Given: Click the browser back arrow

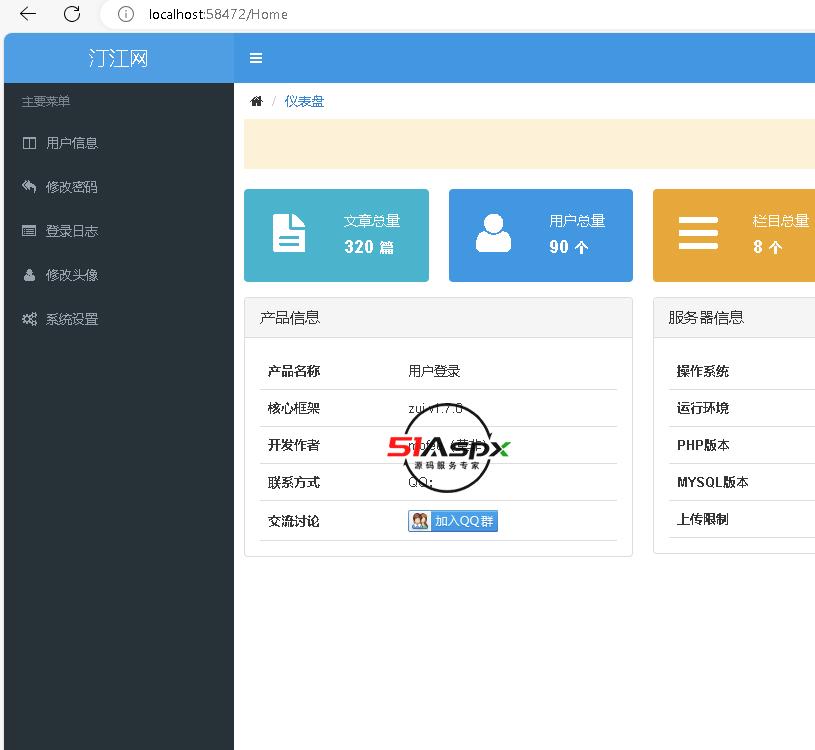Looking at the screenshot, I should pos(28,14).
